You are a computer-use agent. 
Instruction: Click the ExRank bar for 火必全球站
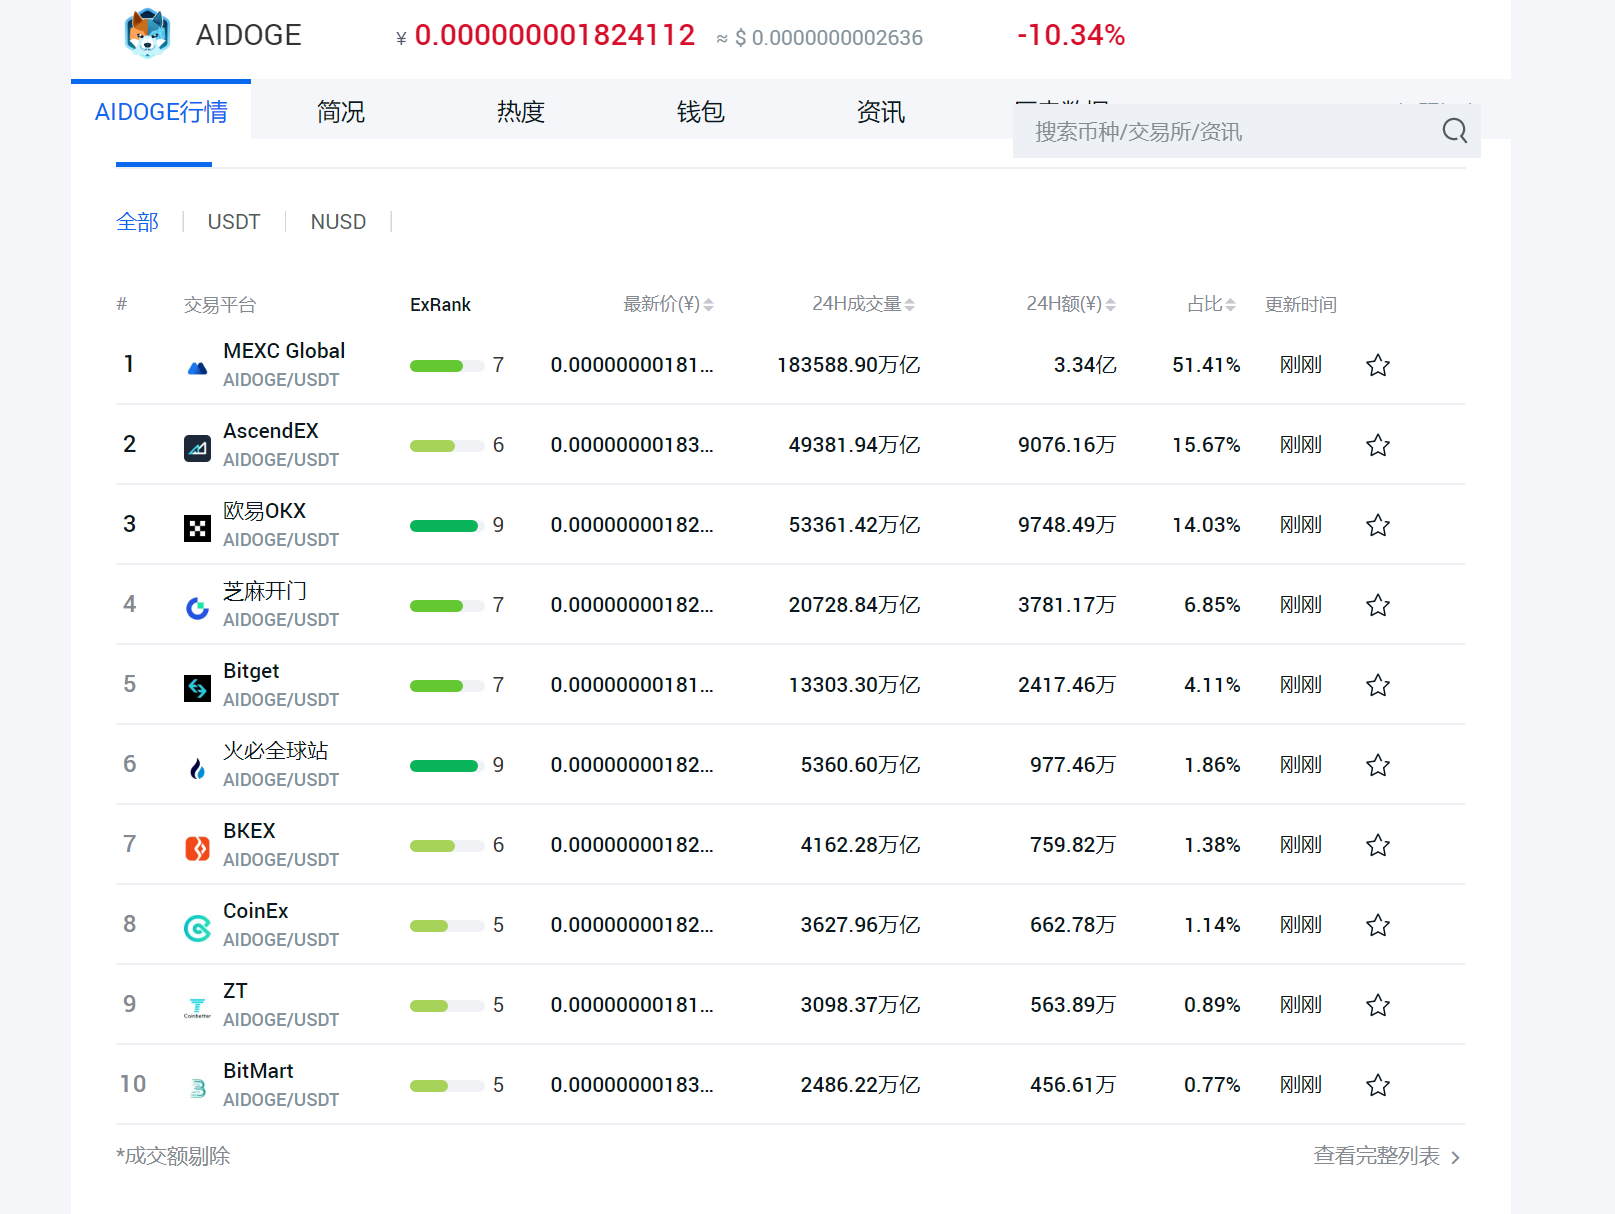pos(445,766)
